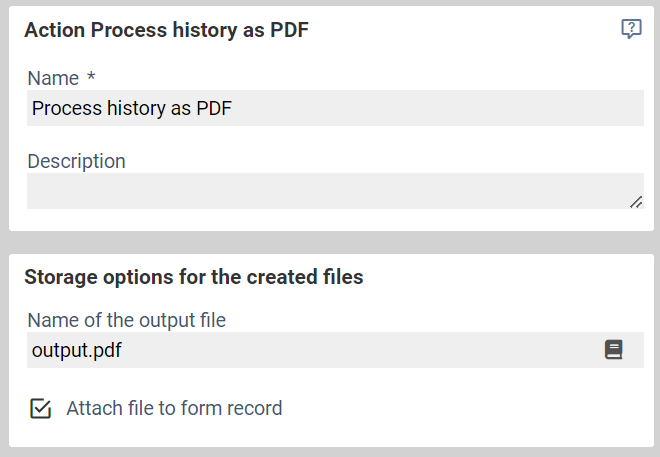
Task: Click the "Action Process history as PDF" heading
Action: pyautogui.click(x=166, y=30)
